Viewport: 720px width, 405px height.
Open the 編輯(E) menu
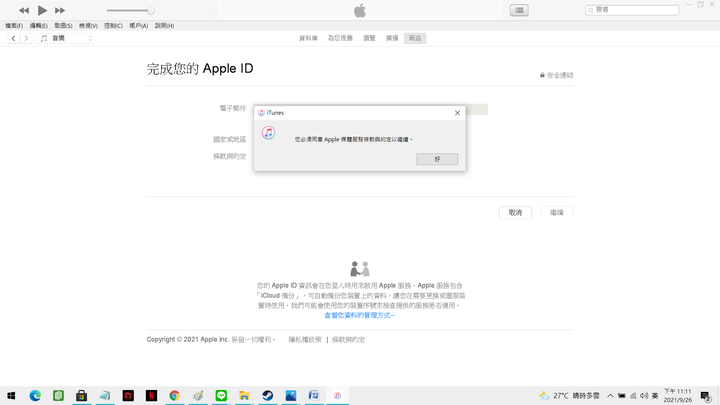[x=39, y=26]
